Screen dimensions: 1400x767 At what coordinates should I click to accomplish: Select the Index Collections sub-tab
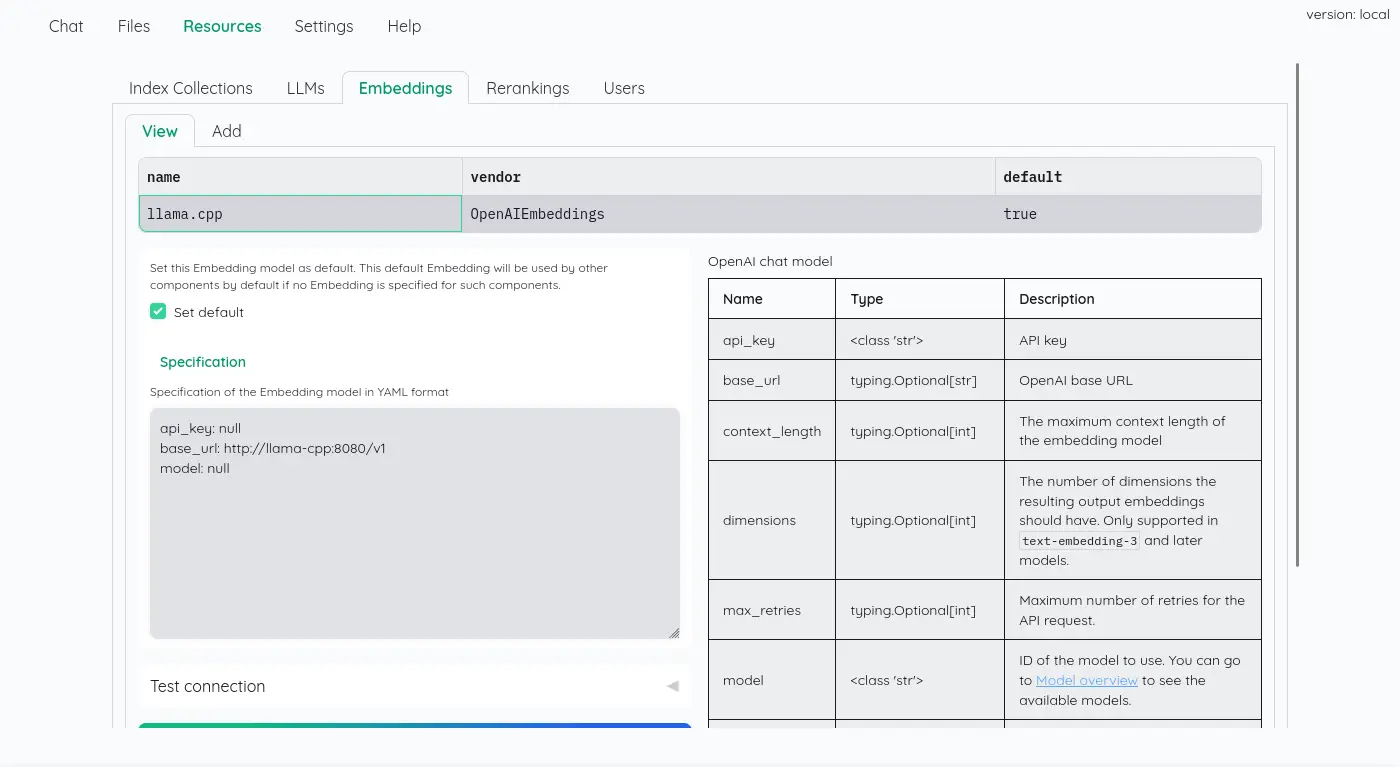(x=190, y=88)
